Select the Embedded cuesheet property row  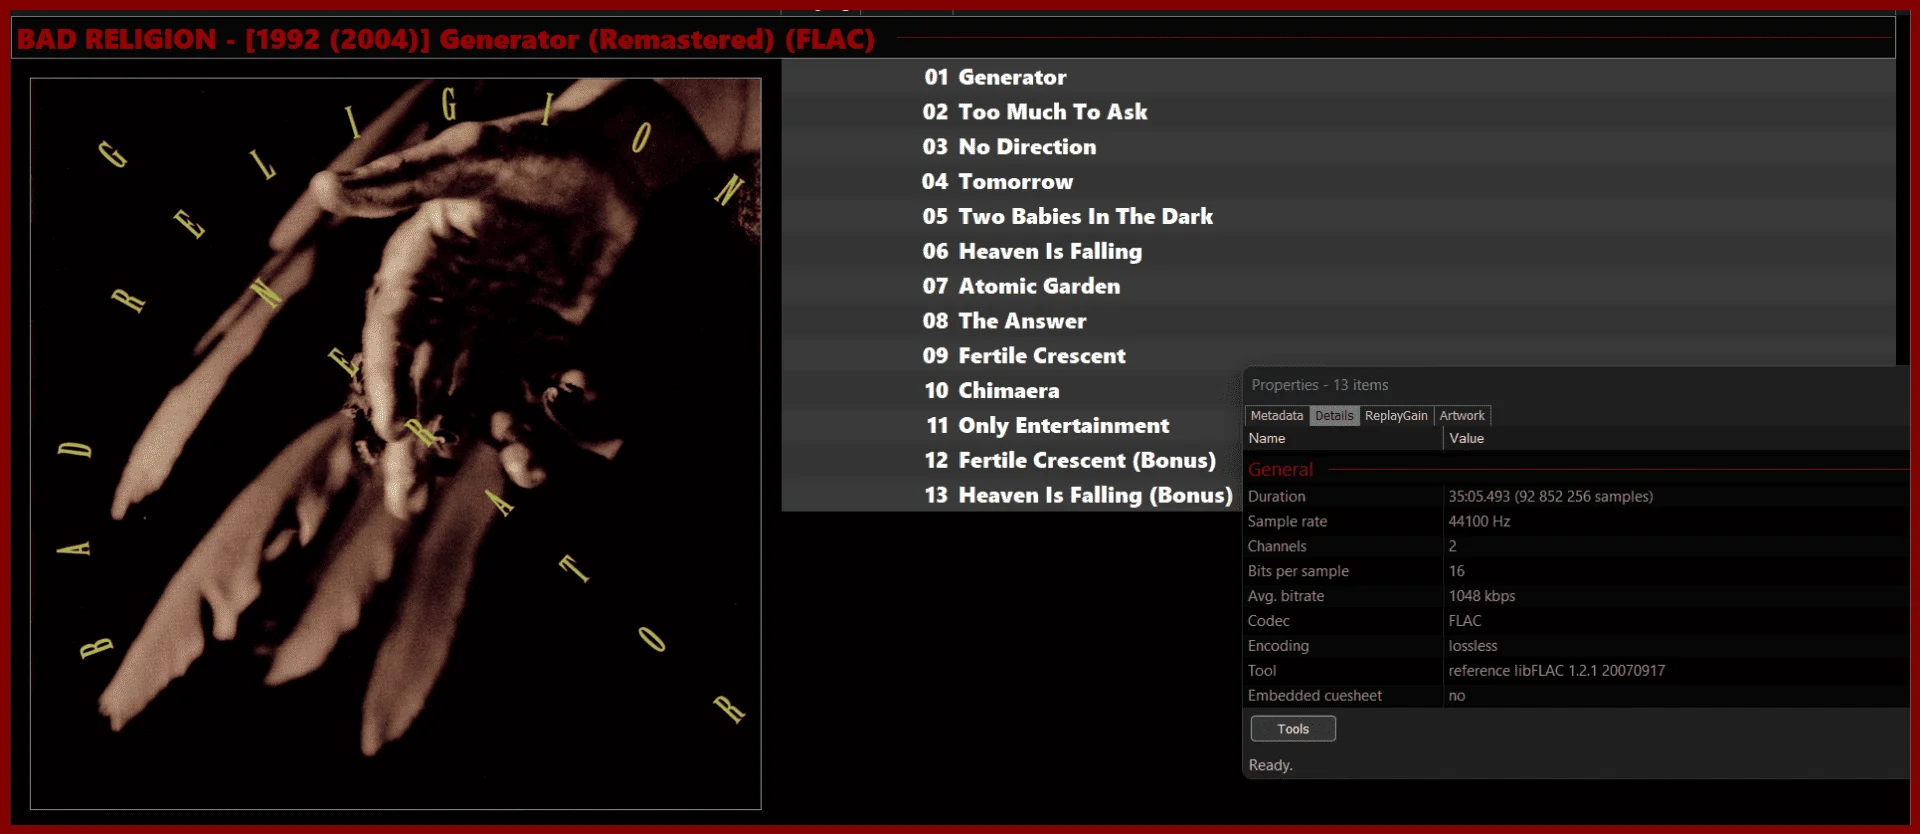tap(1577, 697)
